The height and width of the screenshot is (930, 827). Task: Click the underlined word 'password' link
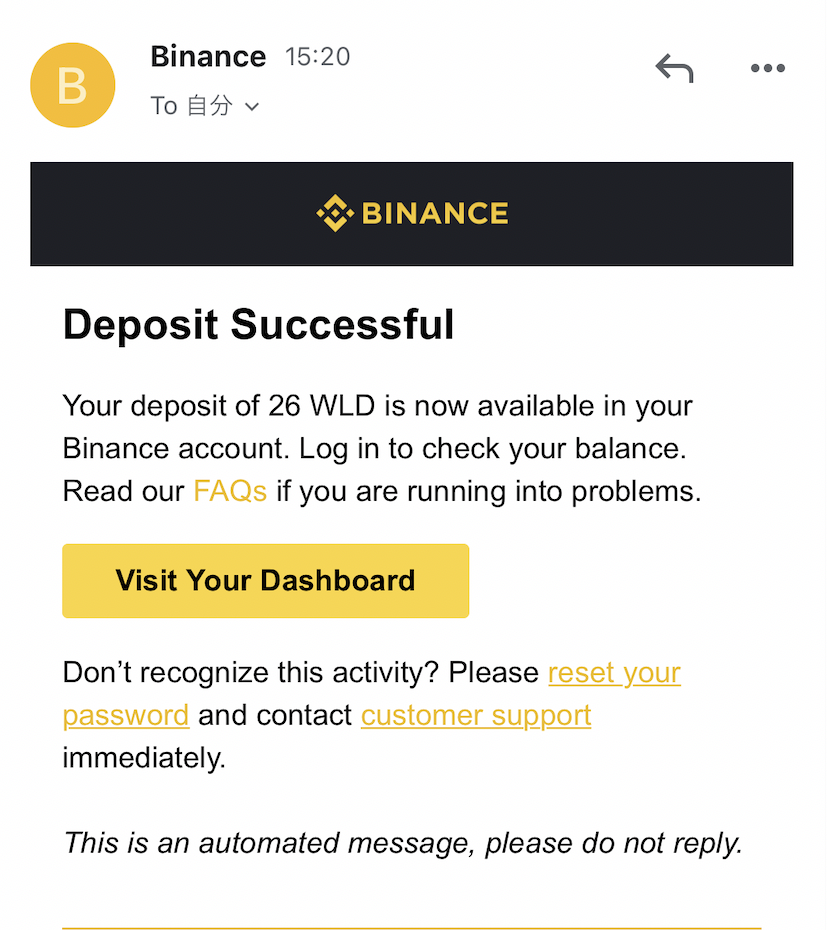click(x=126, y=716)
